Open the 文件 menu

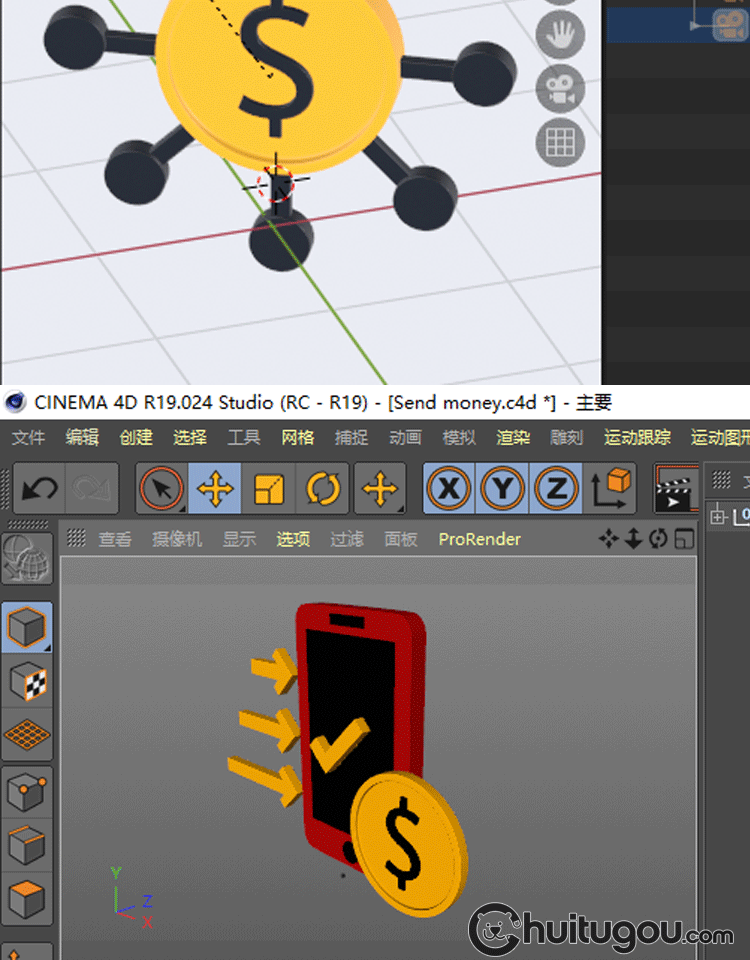point(28,437)
